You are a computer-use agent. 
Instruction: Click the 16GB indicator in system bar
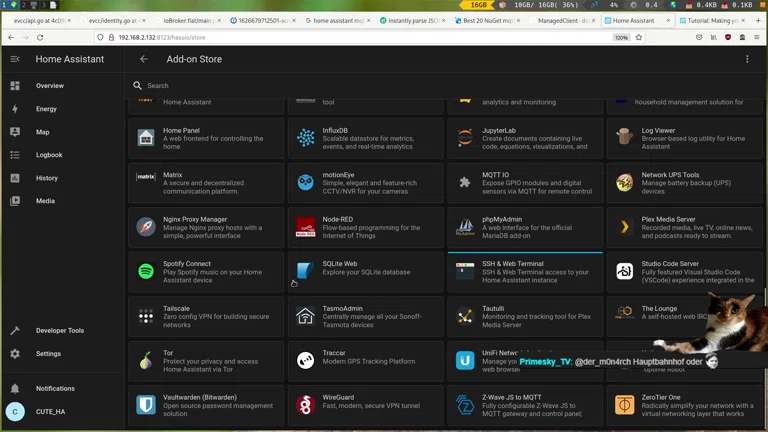(478, 5)
